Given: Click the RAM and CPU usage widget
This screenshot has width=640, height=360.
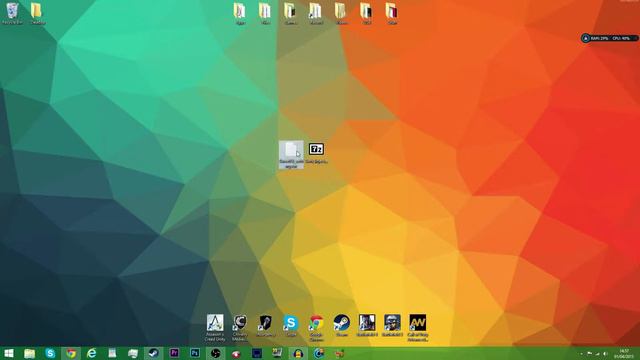Looking at the screenshot, I should (609, 38).
